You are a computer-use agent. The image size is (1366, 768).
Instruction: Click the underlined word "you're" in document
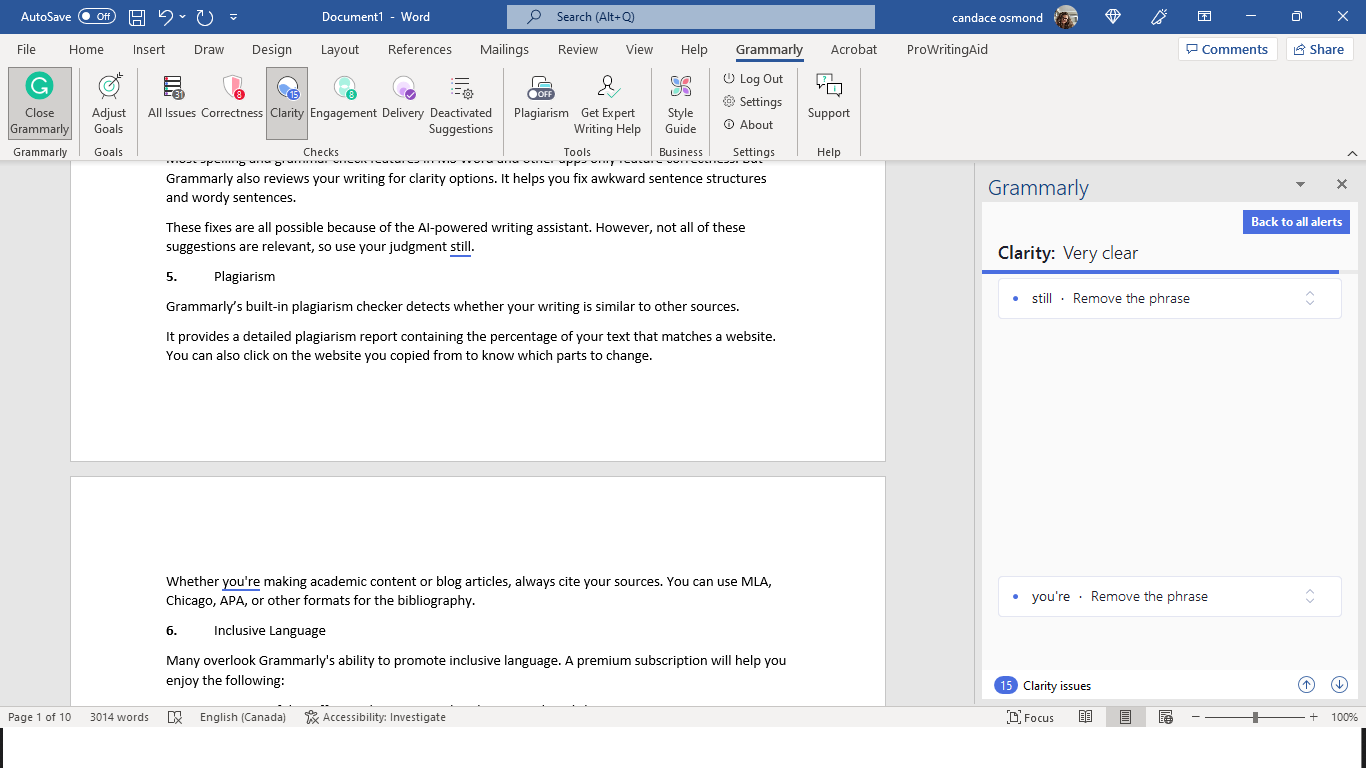point(241,581)
